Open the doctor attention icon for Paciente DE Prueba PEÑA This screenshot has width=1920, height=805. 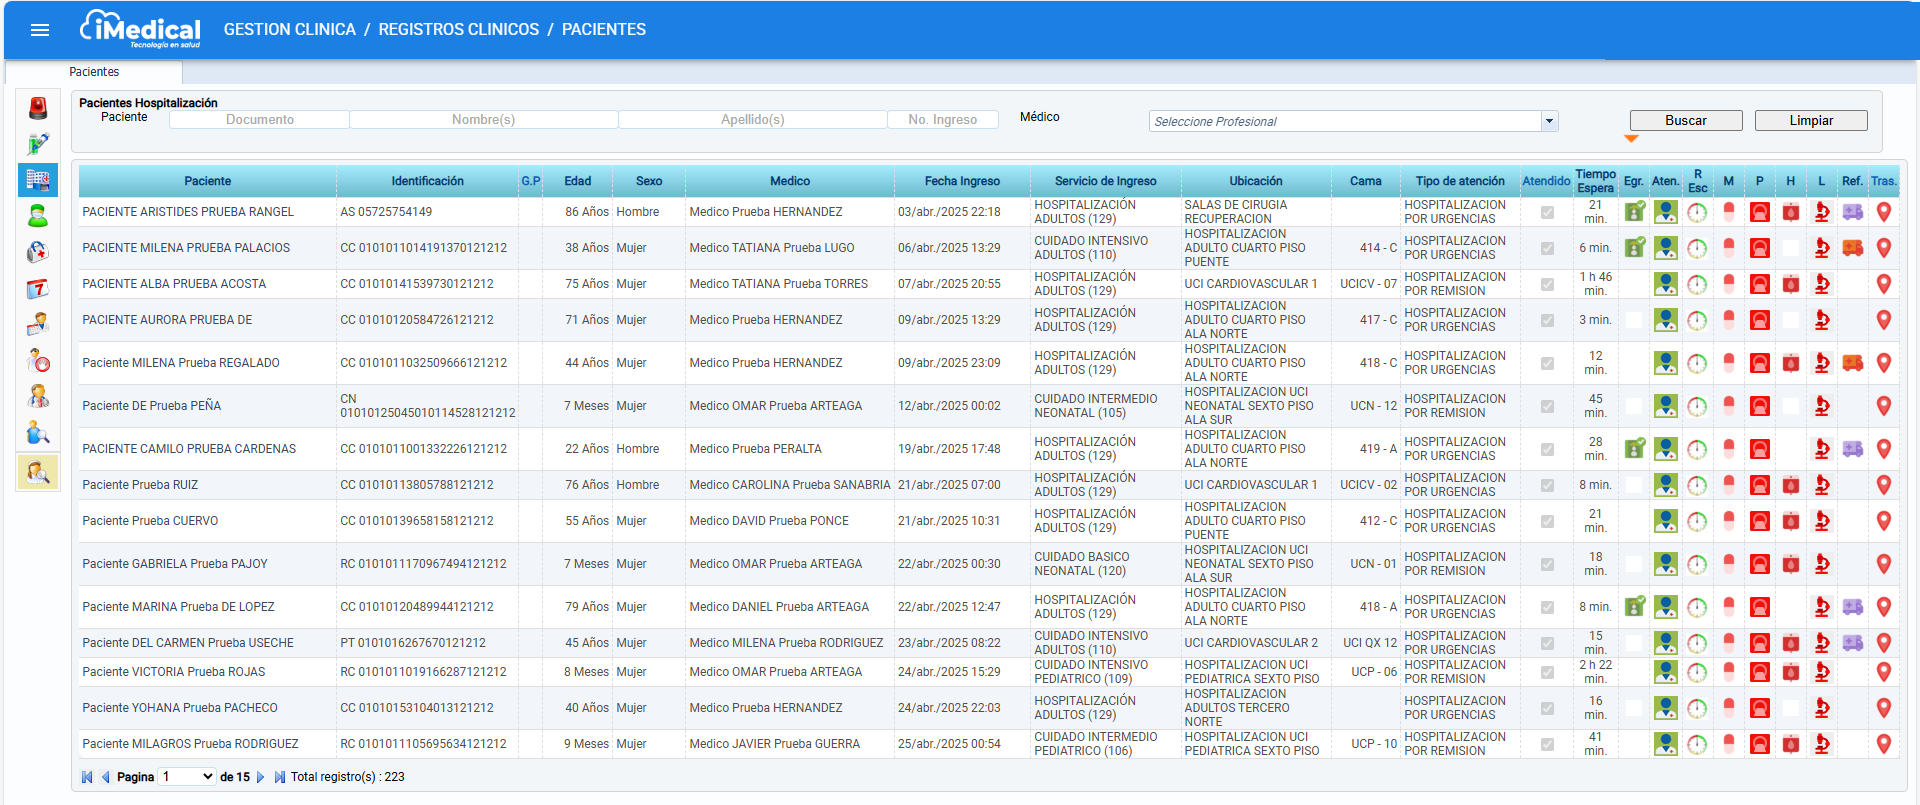(x=1666, y=406)
